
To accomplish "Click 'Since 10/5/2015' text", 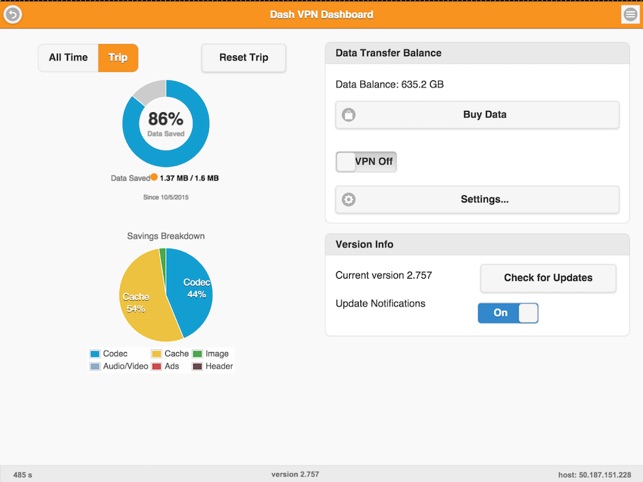I will click(166, 197).
